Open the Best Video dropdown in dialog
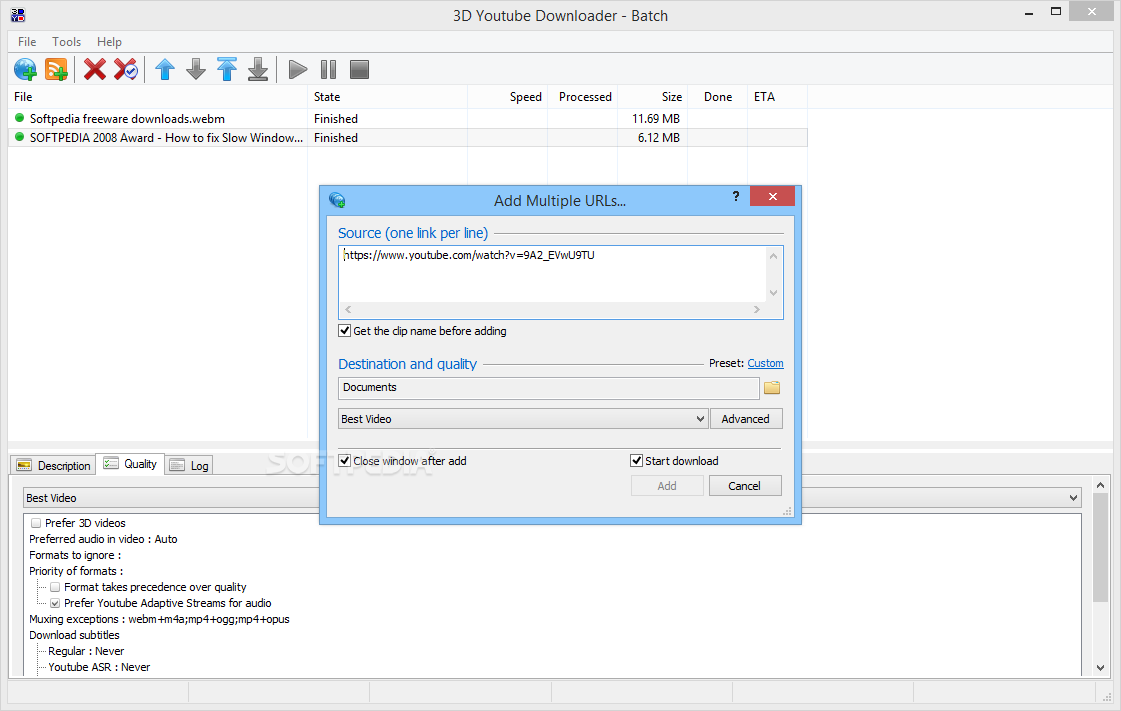Viewport: 1121px width, 711px height. coord(523,419)
